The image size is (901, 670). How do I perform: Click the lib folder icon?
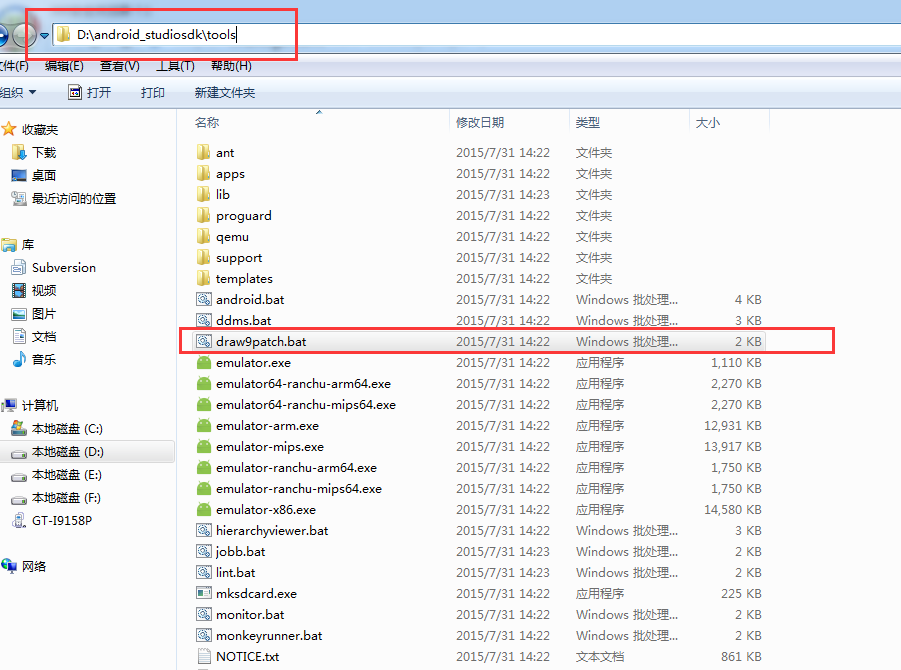click(x=203, y=194)
